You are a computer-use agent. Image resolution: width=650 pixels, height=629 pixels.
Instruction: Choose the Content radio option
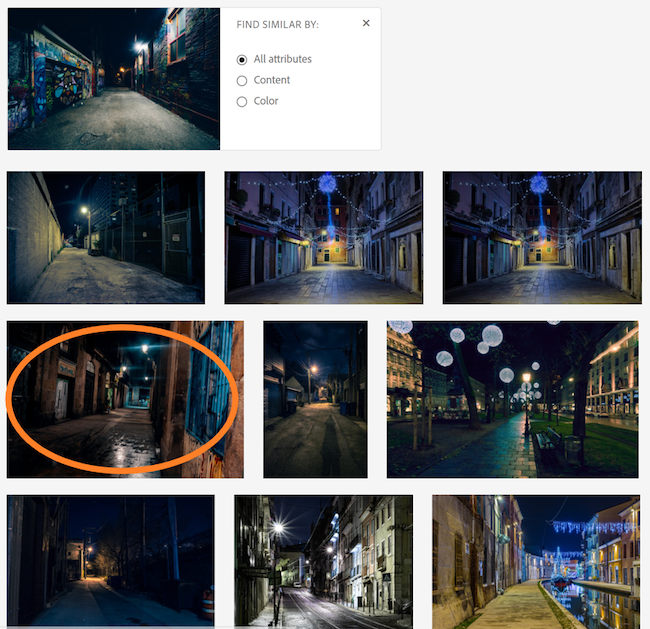pyautogui.click(x=242, y=80)
